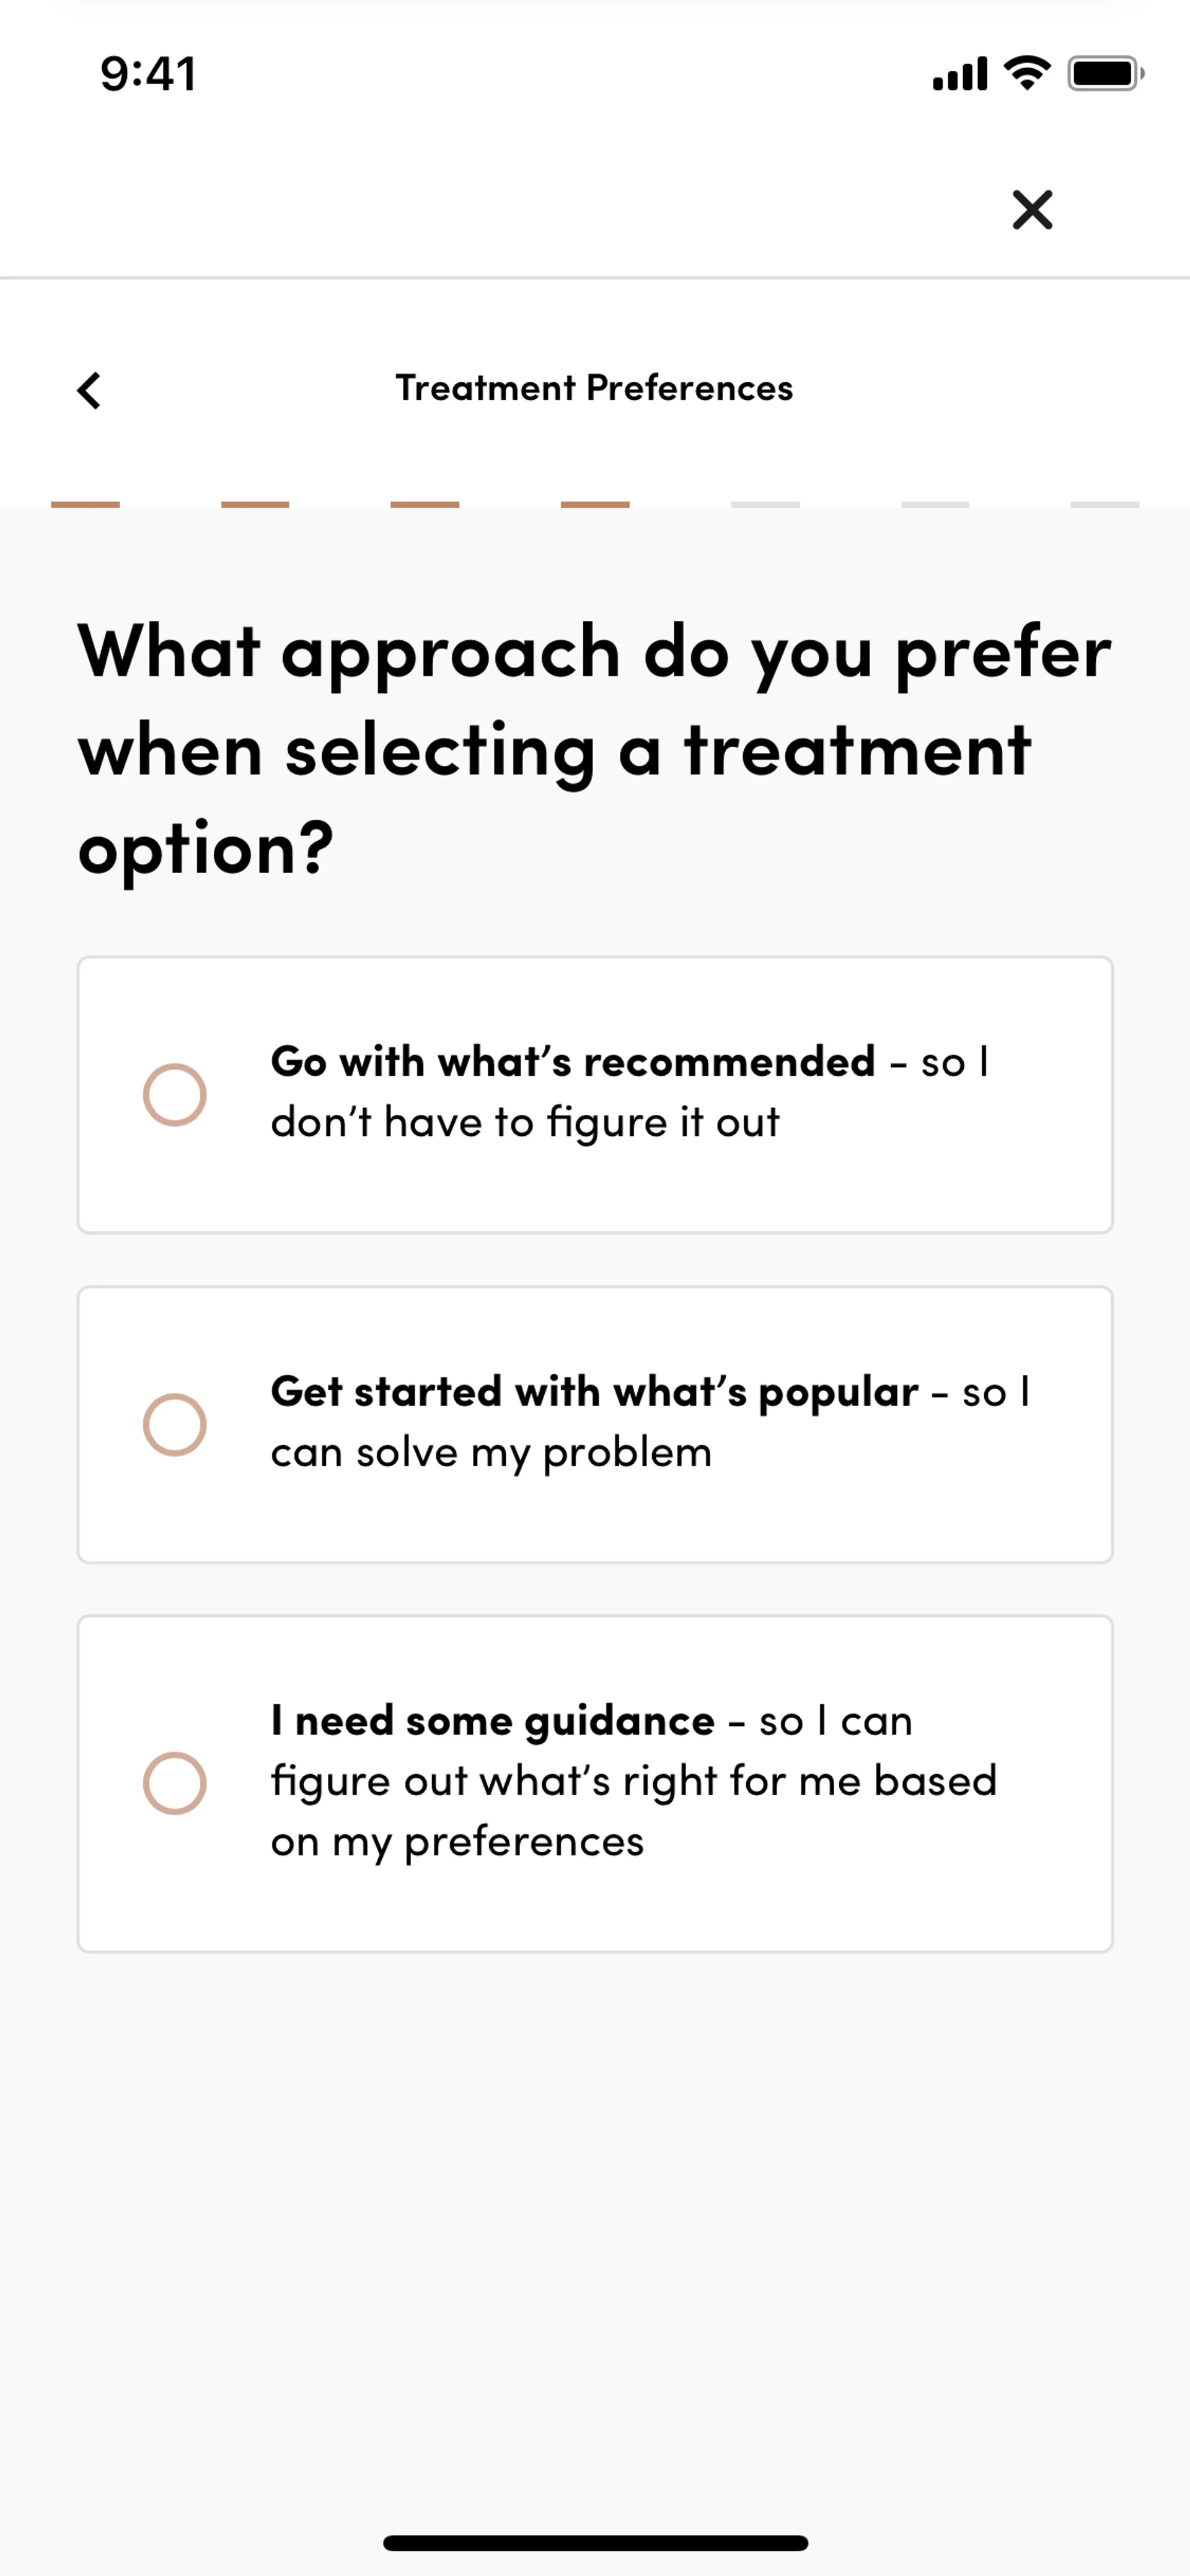Tap the Wi-Fi icon in status bar
This screenshot has height=2576, width=1190.
tap(1026, 73)
